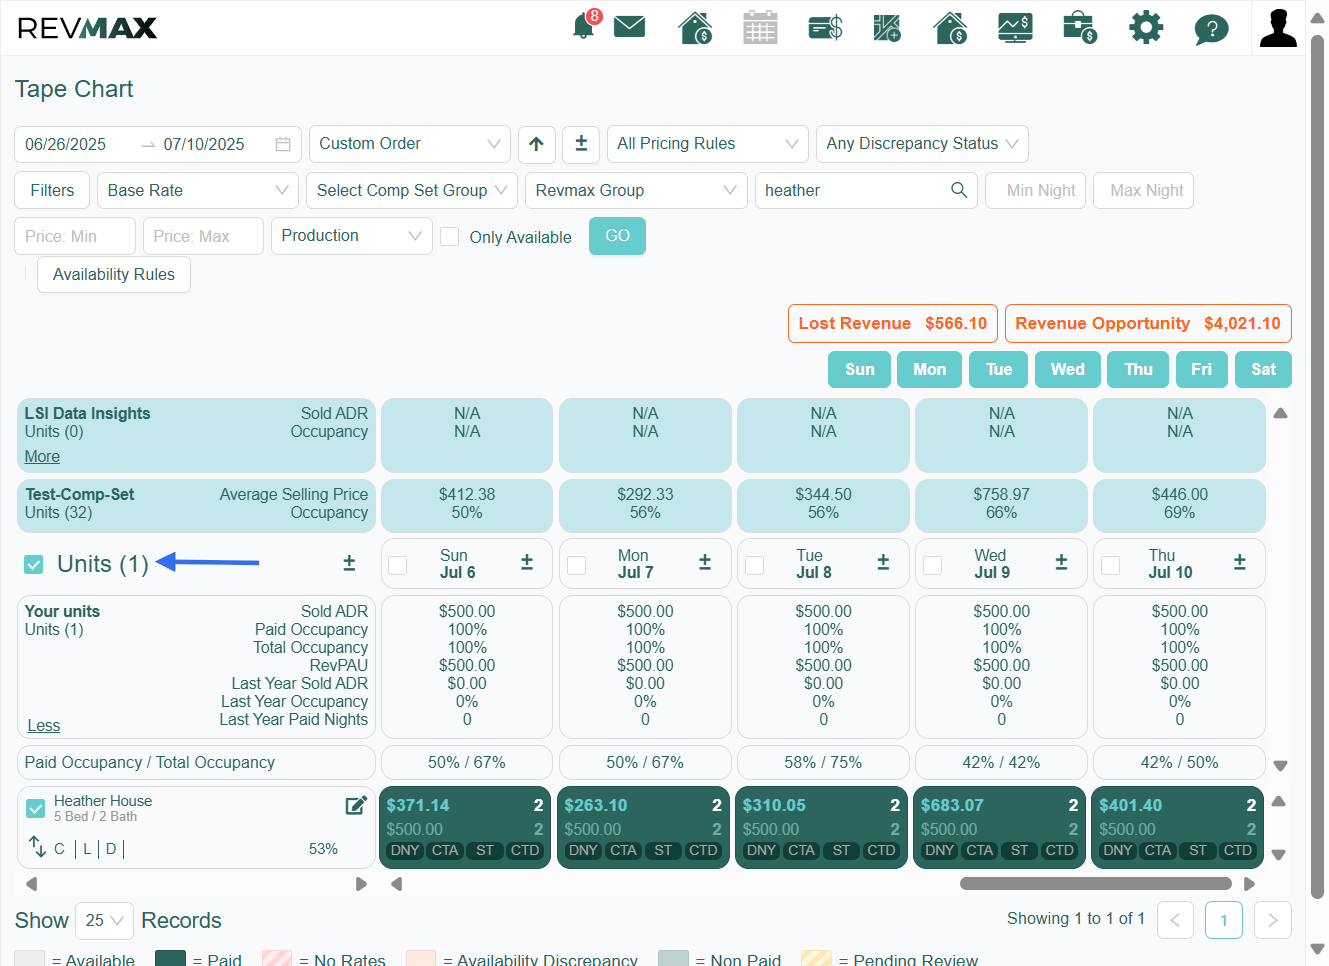Open the analytics monitor chart icon
This screenshot has height=966, width=1329.
pyautogui.click(x=1015, y=27)
